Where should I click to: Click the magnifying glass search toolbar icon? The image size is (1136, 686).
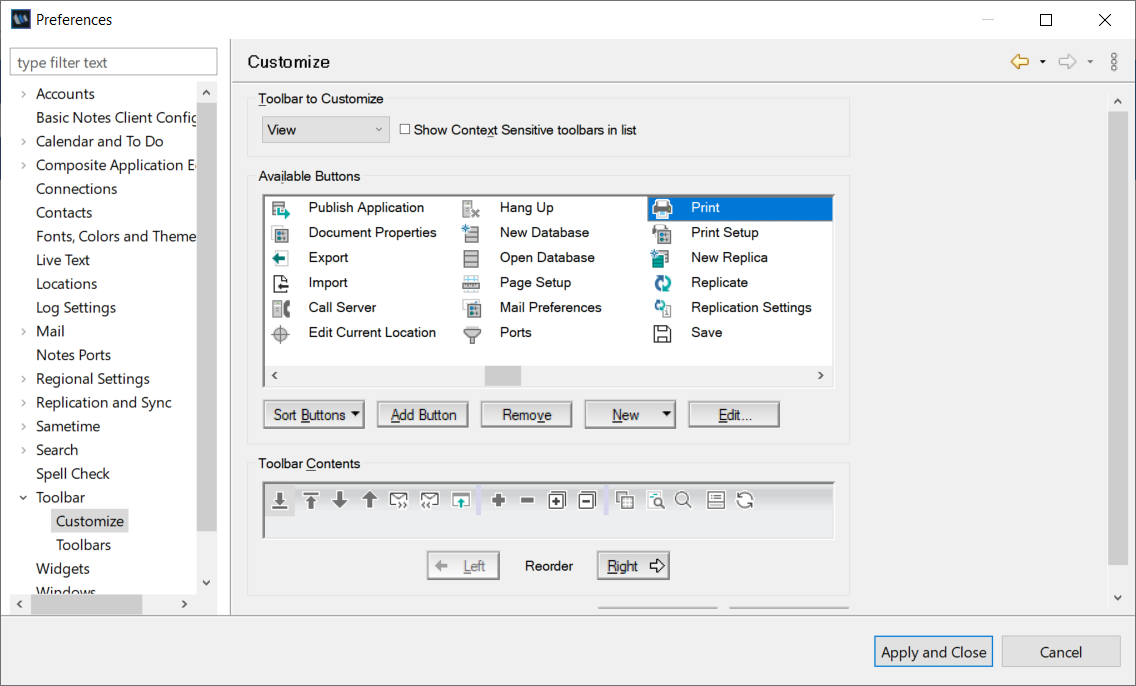683,500
